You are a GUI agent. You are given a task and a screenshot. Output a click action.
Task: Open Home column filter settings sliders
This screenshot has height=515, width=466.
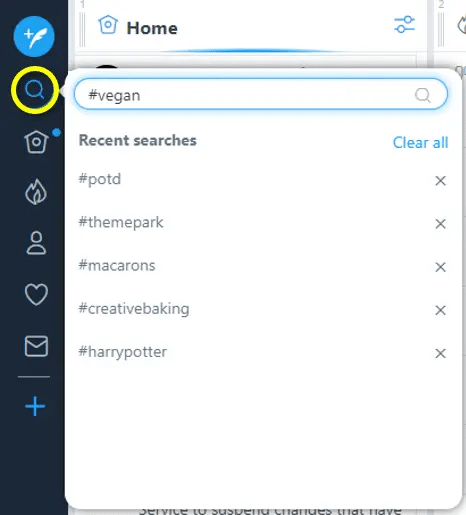coord(404,25)
